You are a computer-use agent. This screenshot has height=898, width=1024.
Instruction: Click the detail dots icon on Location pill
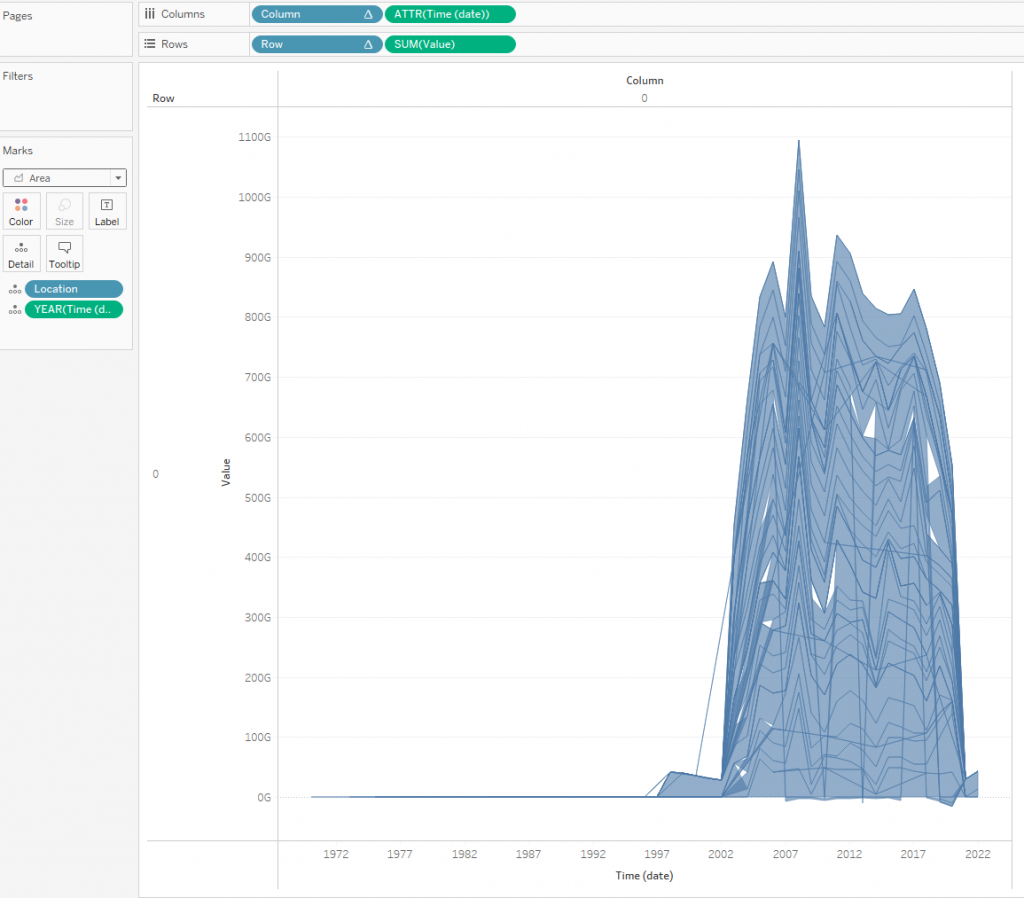pos(17,288)
